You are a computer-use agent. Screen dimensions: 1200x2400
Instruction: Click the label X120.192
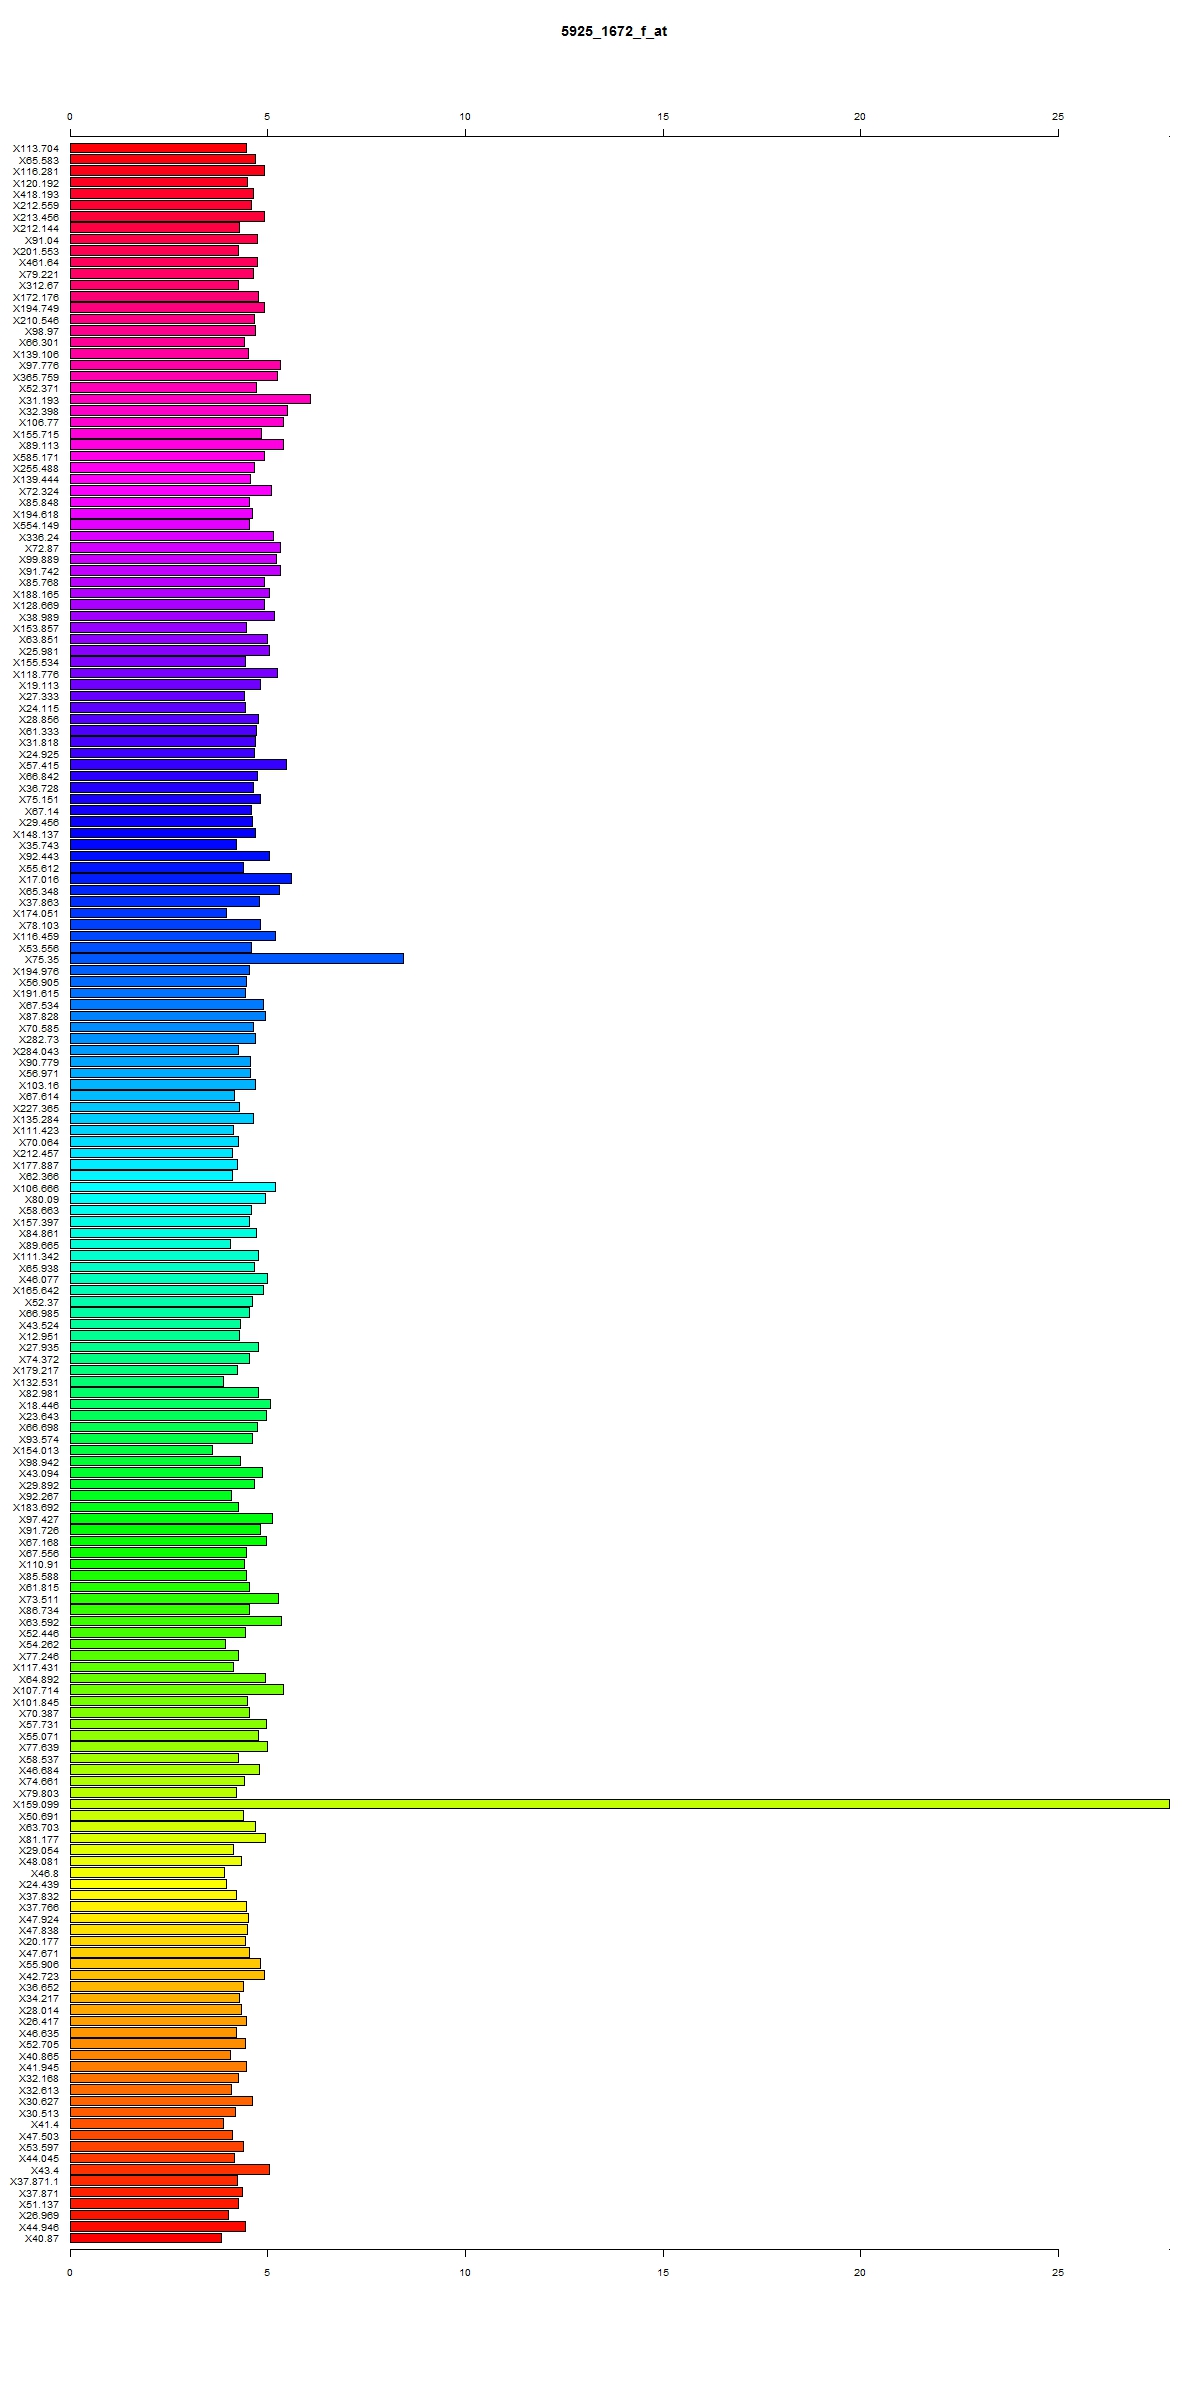(36, 183)
